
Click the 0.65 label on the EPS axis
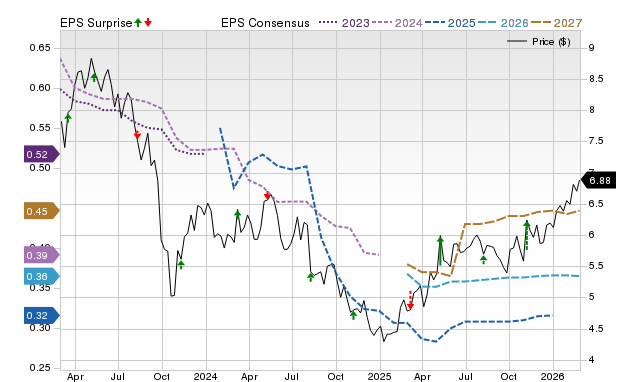pyautogui.click(x=40, y=48)
